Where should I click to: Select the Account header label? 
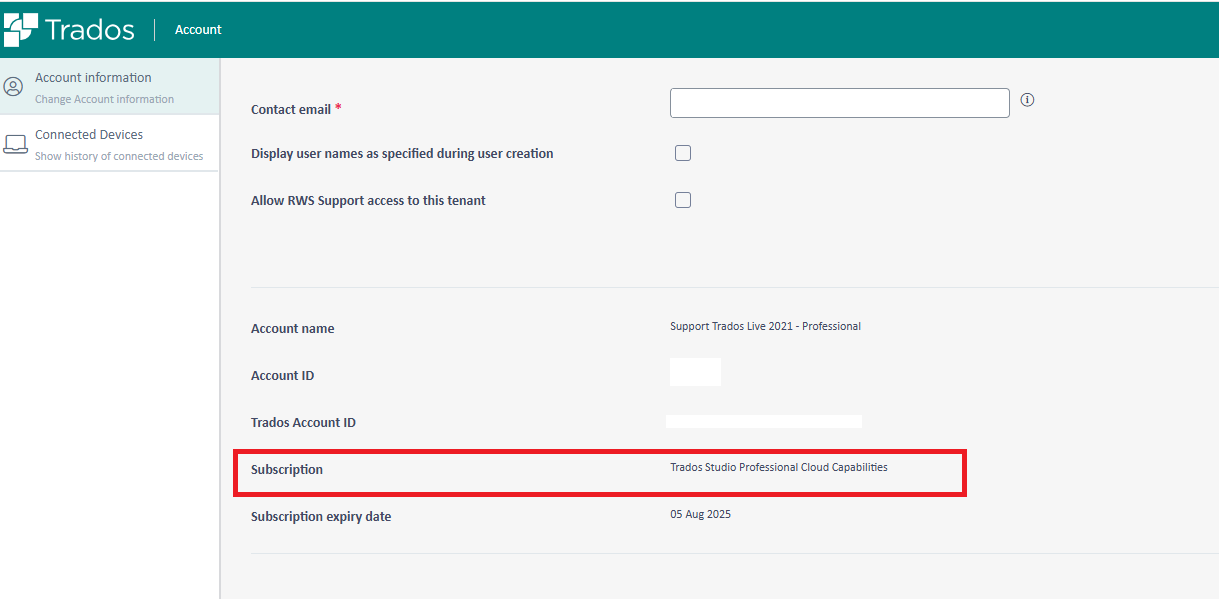point(198,30)
